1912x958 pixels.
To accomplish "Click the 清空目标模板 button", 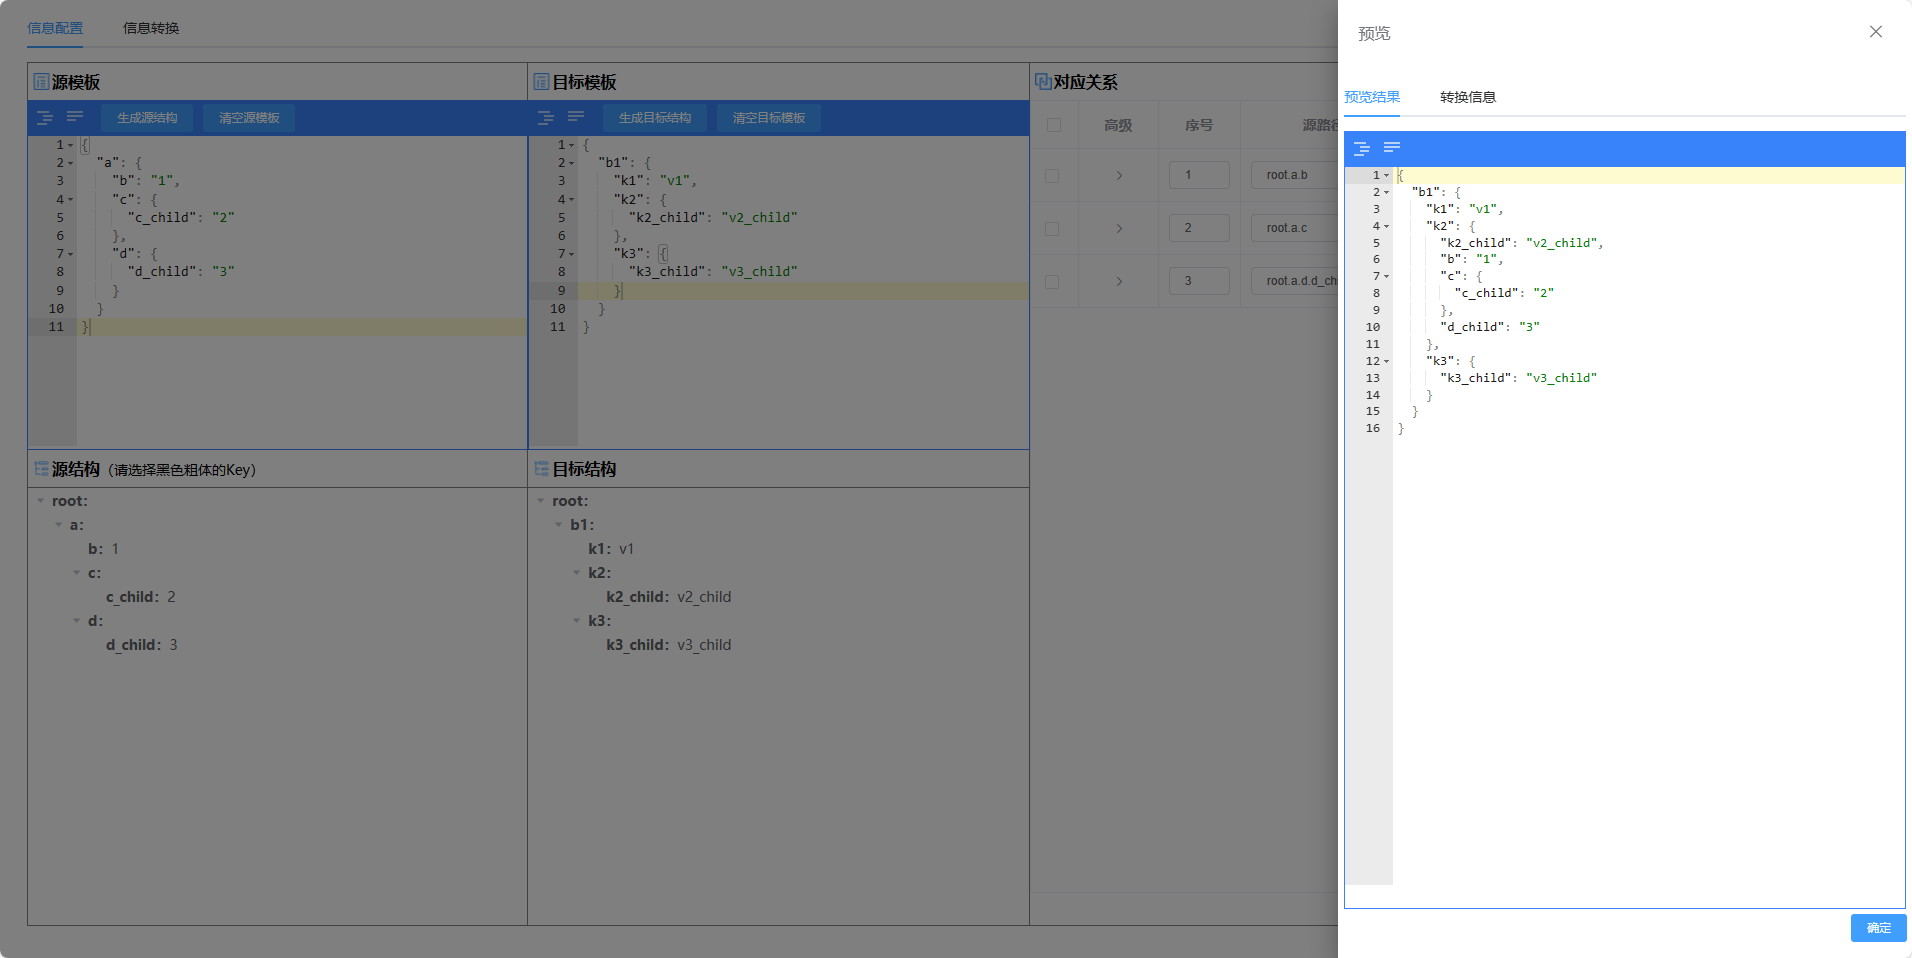I will 768,118.
